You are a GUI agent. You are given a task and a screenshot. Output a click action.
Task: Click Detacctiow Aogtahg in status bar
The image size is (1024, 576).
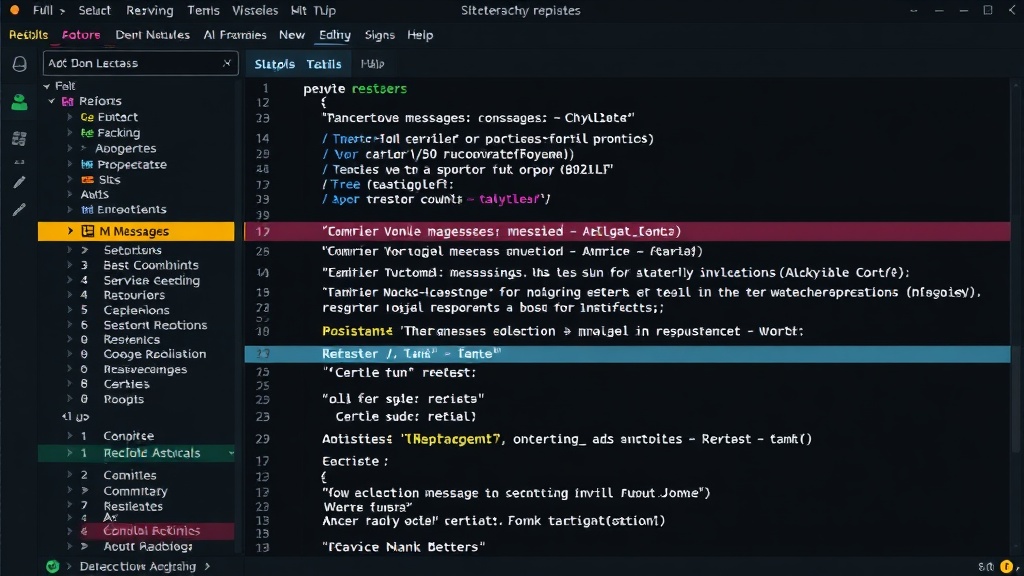[x=138, y=566]
